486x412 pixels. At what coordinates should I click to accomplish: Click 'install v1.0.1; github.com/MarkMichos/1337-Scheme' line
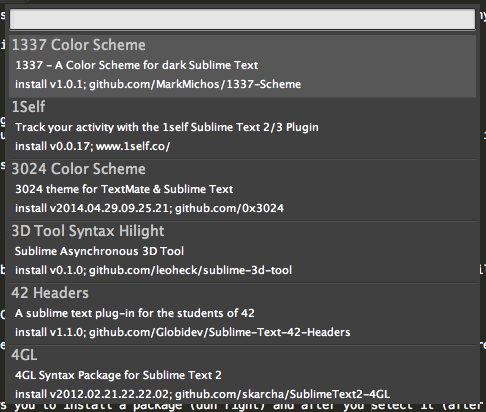[158, 84]
